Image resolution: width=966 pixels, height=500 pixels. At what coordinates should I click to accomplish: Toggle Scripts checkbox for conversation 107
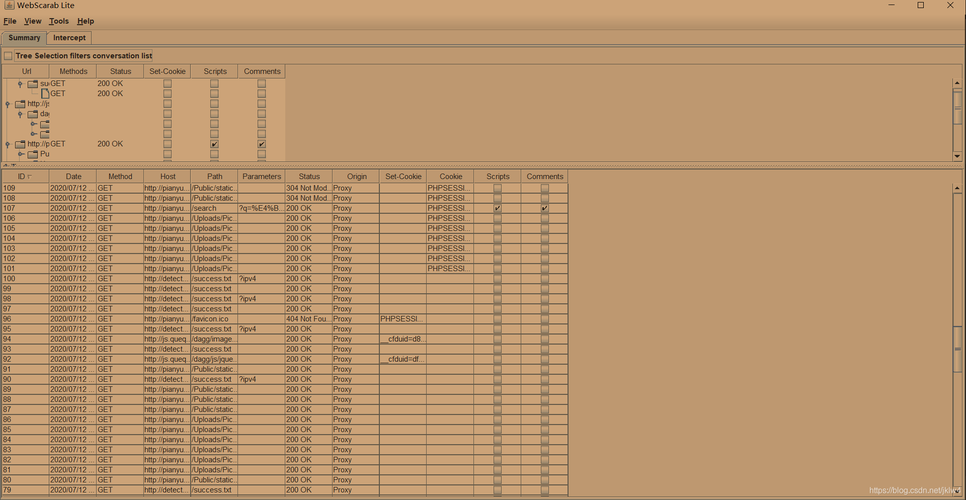pyautogui.click(x=497, y=208)
